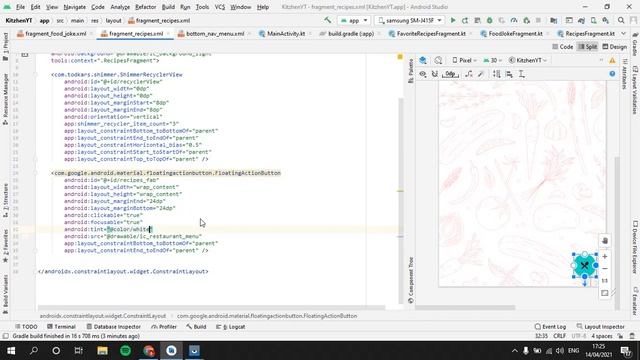Click the blue help question mark icon
The image size is (640, 360).
612,74
